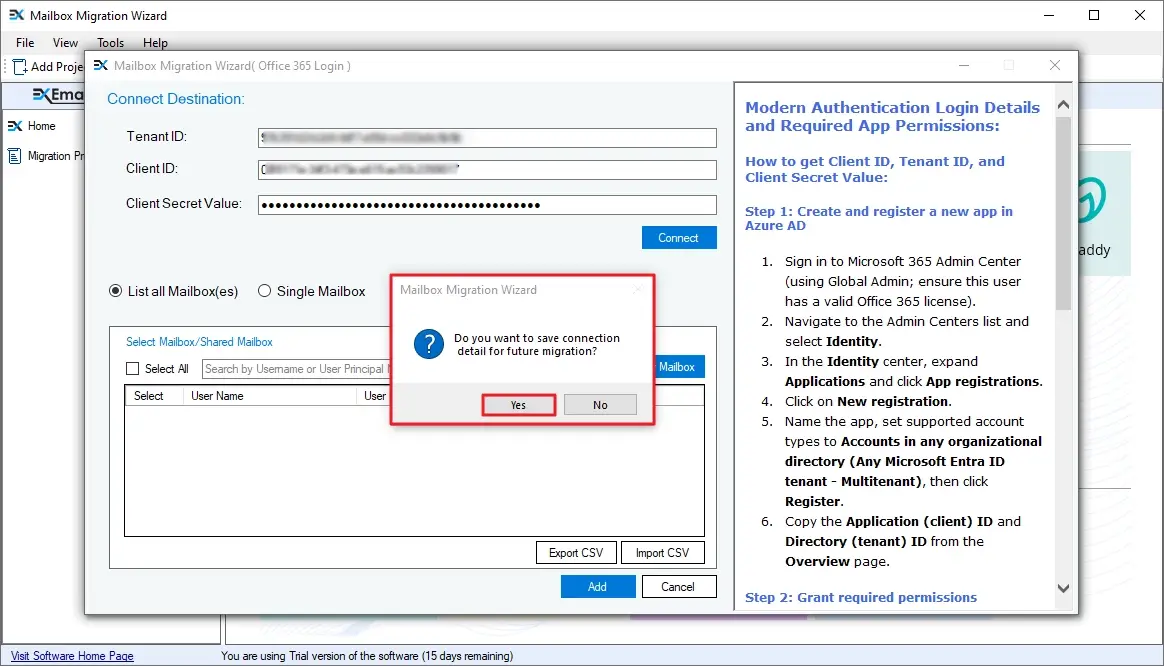Click the Export CSV button
Viewport: 1164px width, 666px height.
point(576,552)
